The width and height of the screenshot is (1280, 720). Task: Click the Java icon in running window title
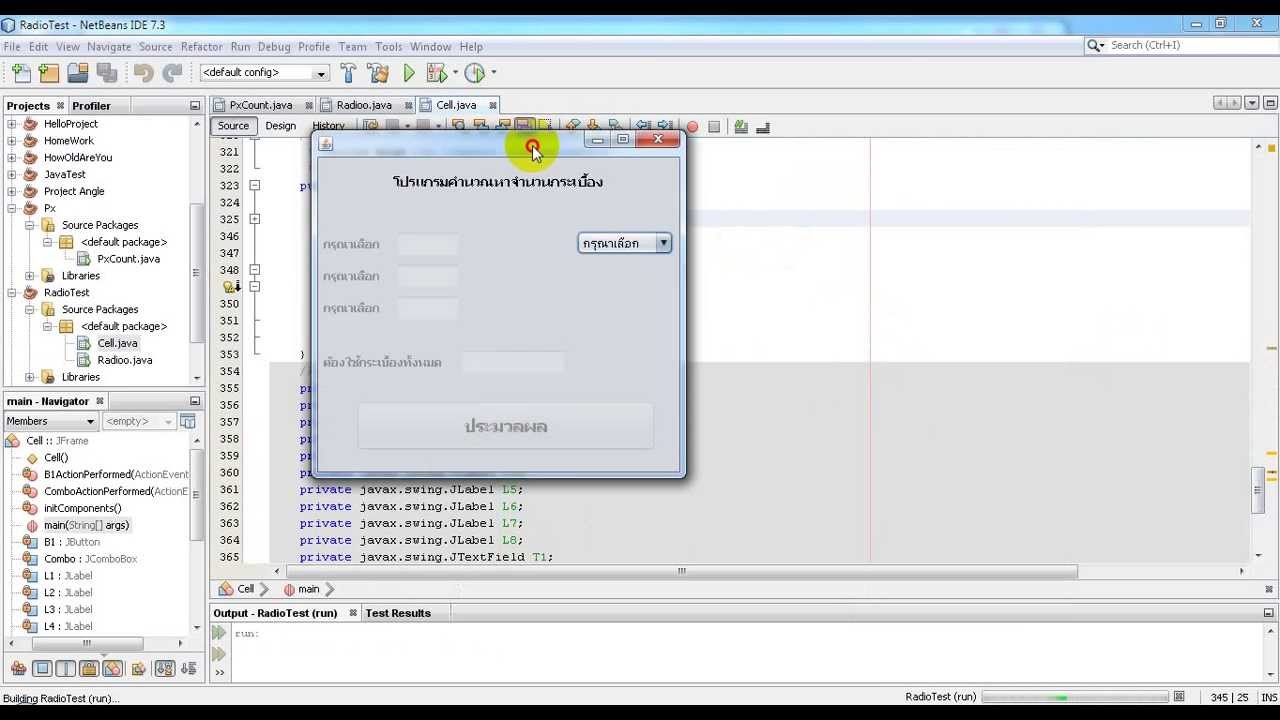[x=325, y=143]
